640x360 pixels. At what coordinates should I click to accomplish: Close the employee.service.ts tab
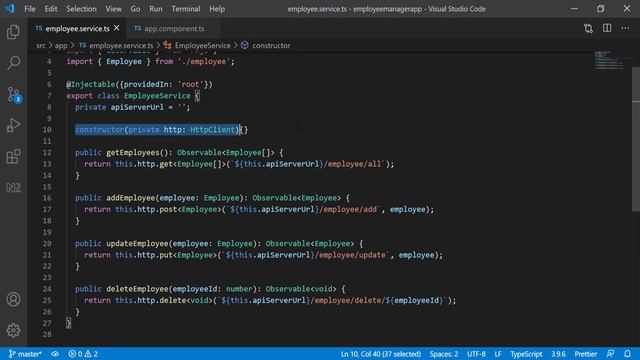pos(117,28)
